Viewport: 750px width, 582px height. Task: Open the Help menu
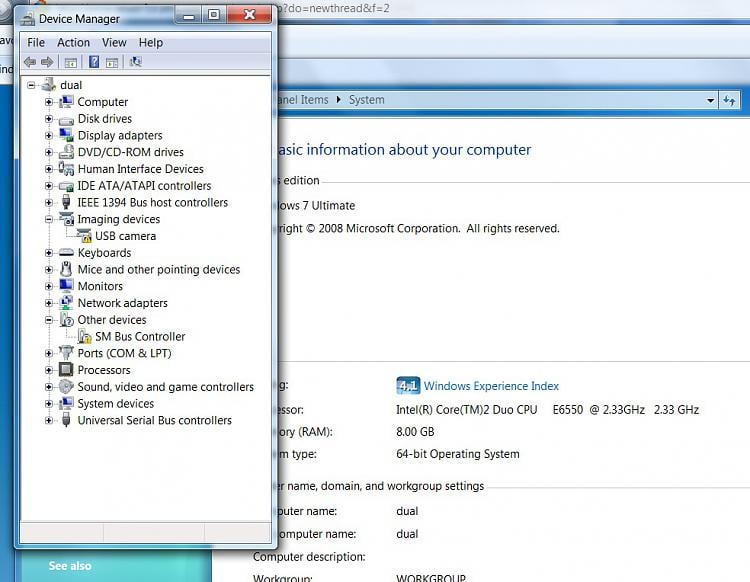(x=151, y=43)
